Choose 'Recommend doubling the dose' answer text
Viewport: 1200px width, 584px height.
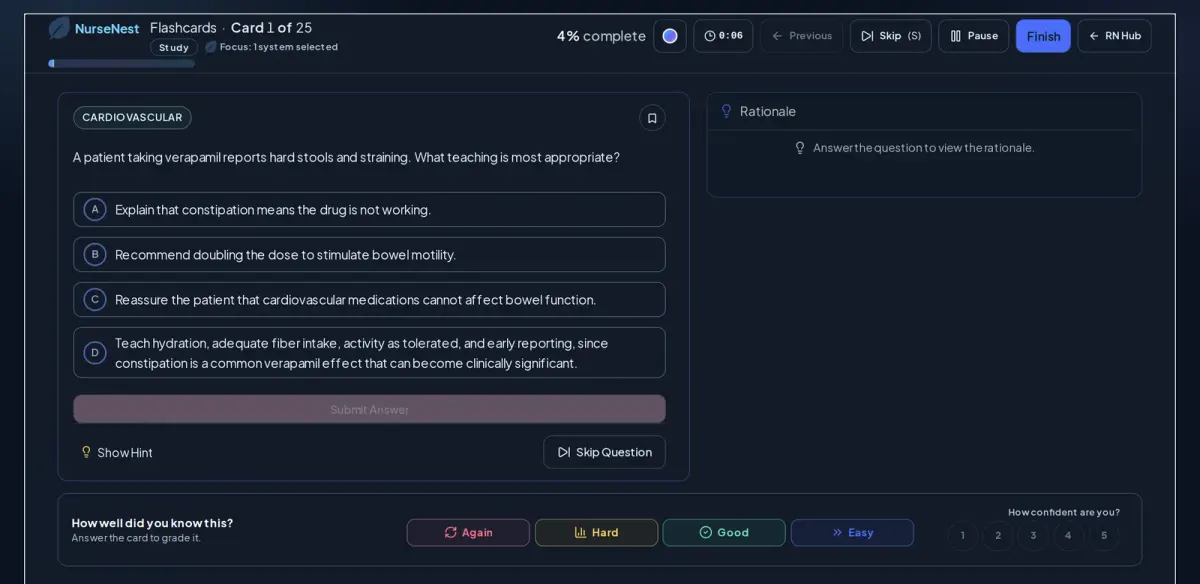(285, 255)
